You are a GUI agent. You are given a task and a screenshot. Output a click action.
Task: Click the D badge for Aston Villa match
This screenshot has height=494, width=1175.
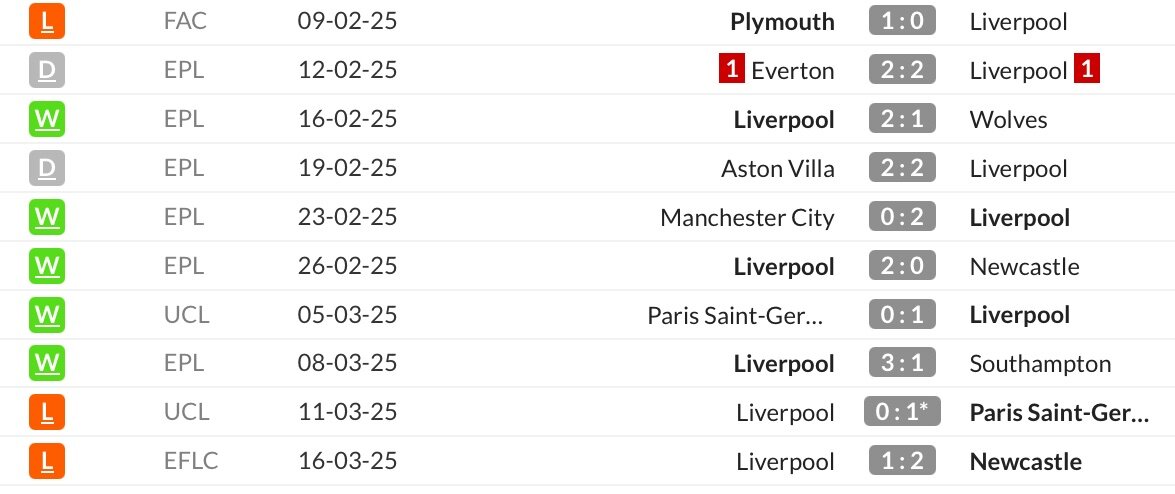click(x=47, y=168)
